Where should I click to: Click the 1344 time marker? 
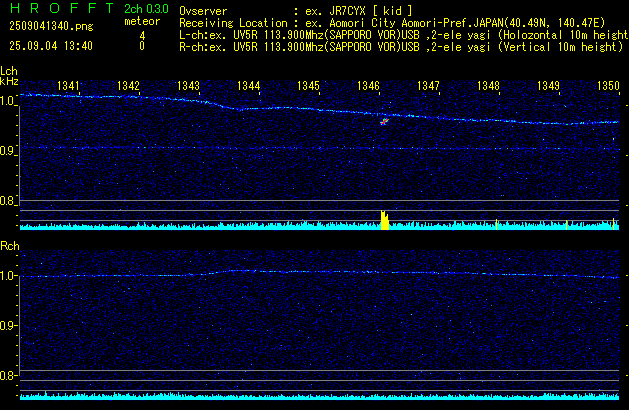249,86
